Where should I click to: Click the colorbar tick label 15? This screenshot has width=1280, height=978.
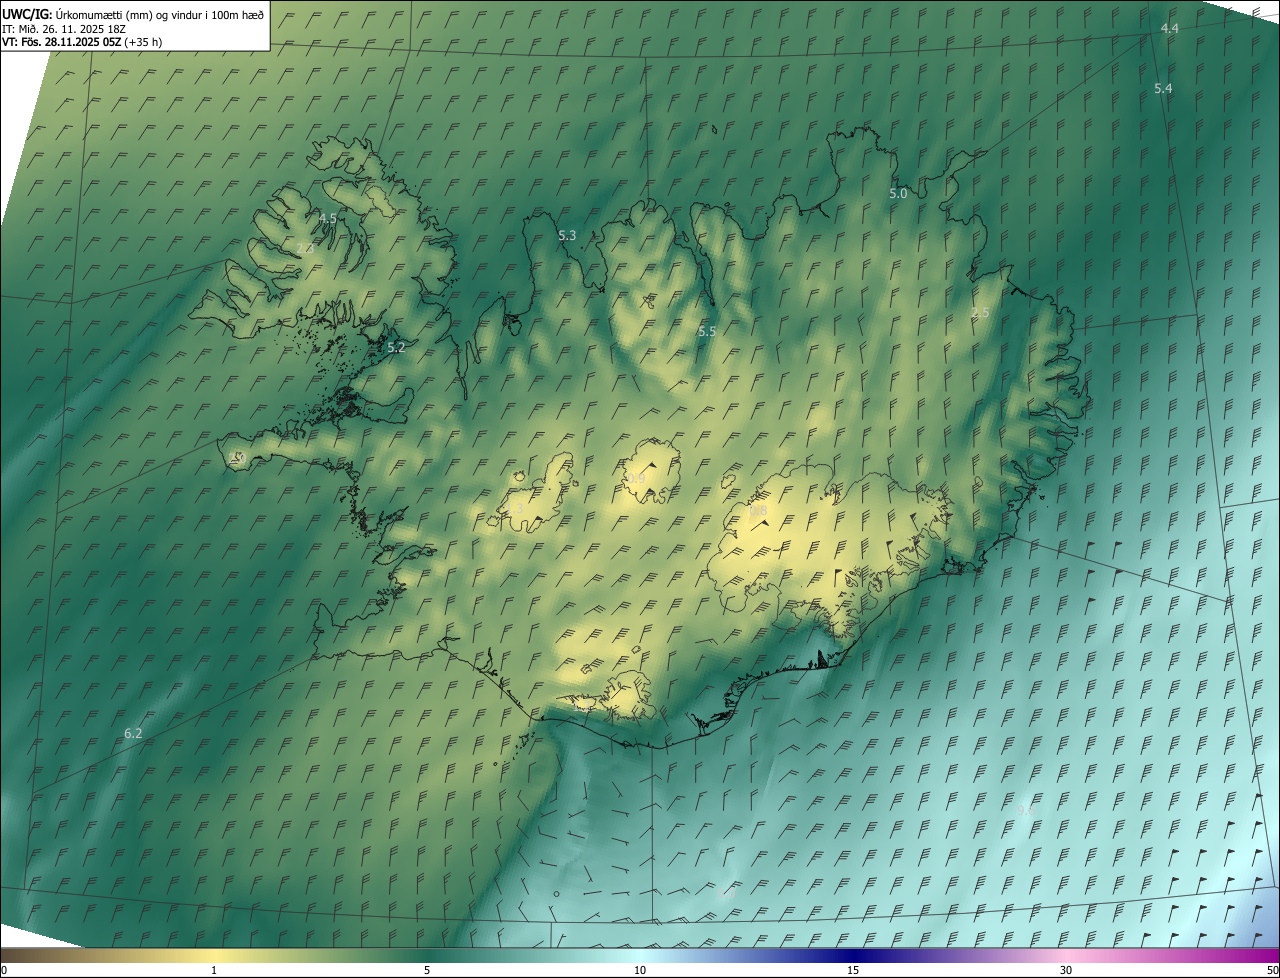(x=853, y=970)
